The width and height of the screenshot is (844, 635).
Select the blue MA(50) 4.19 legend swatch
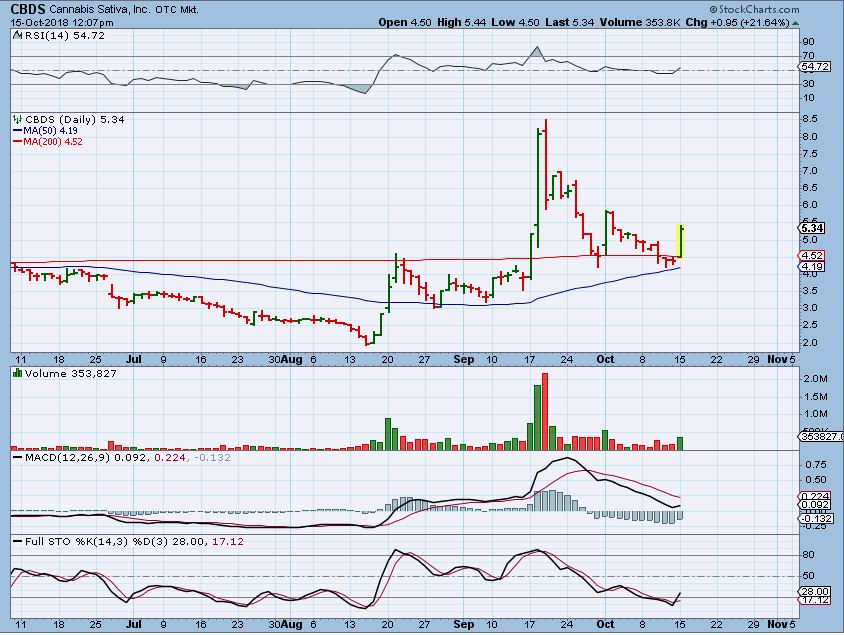[16, 130]
